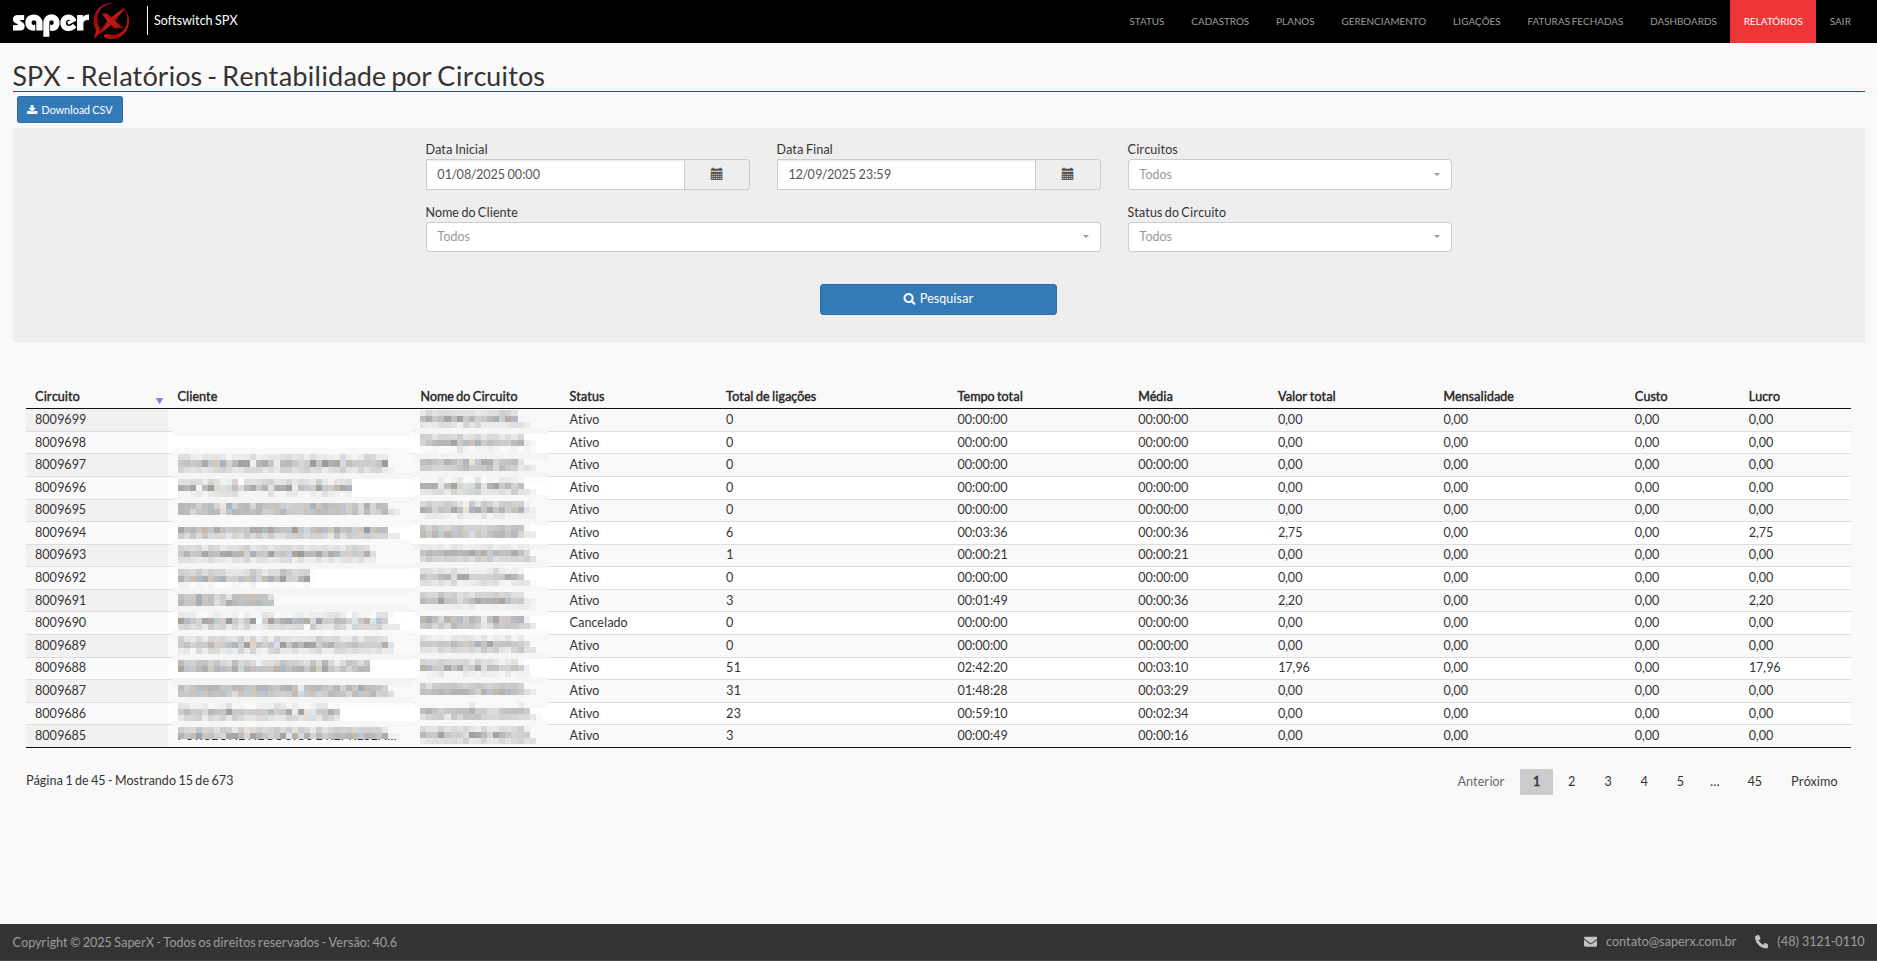This screenshot has height=961, width=1877.
Task: Open the Status do Circuito dropdown
Action: click(1289, 237)
